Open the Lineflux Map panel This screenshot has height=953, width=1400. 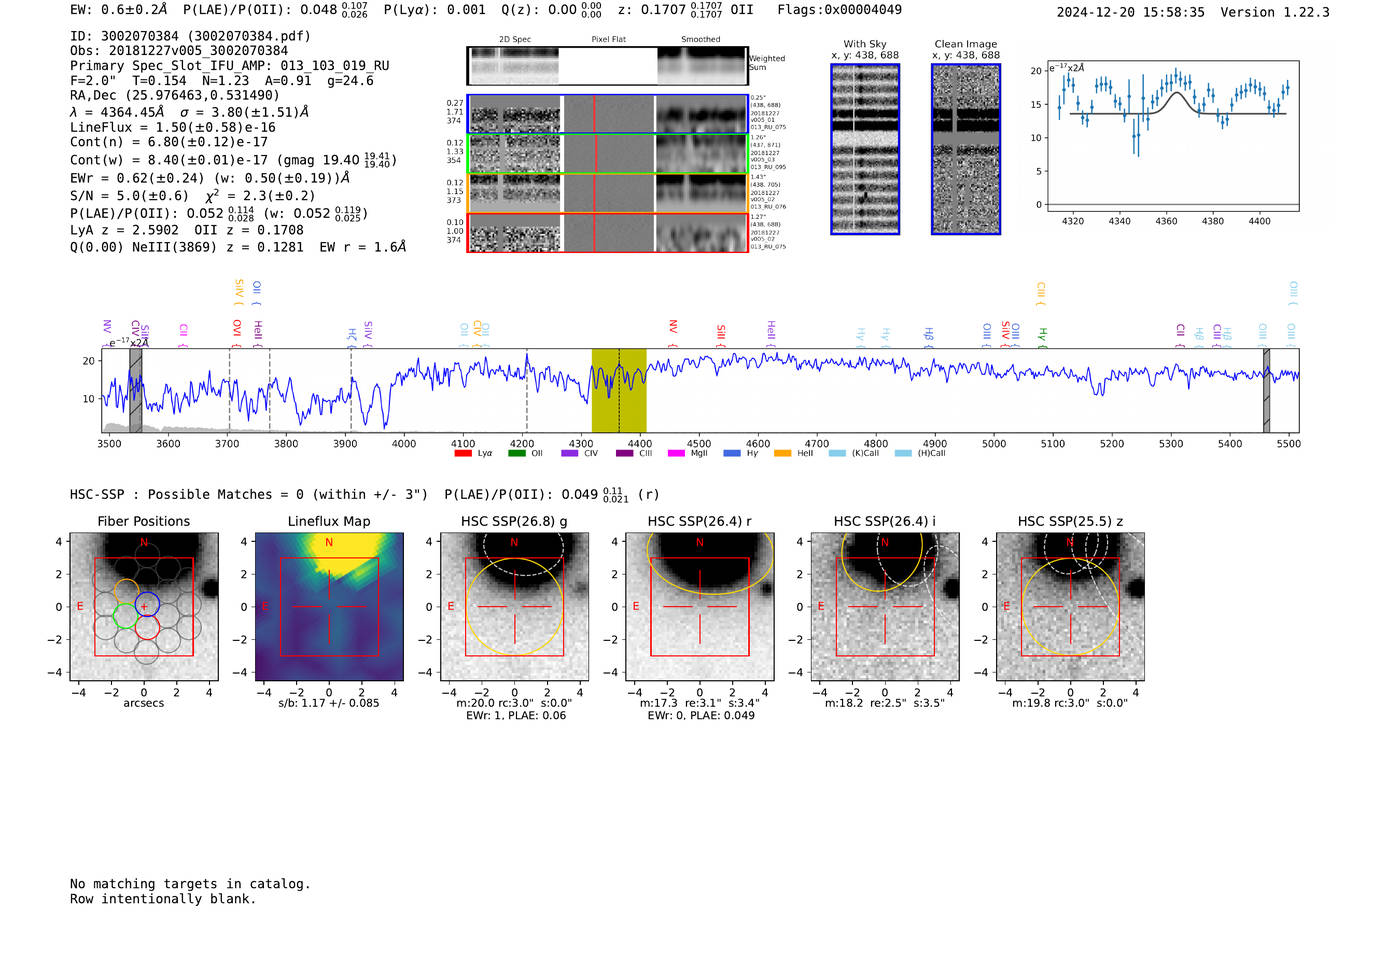pos(329,607)
